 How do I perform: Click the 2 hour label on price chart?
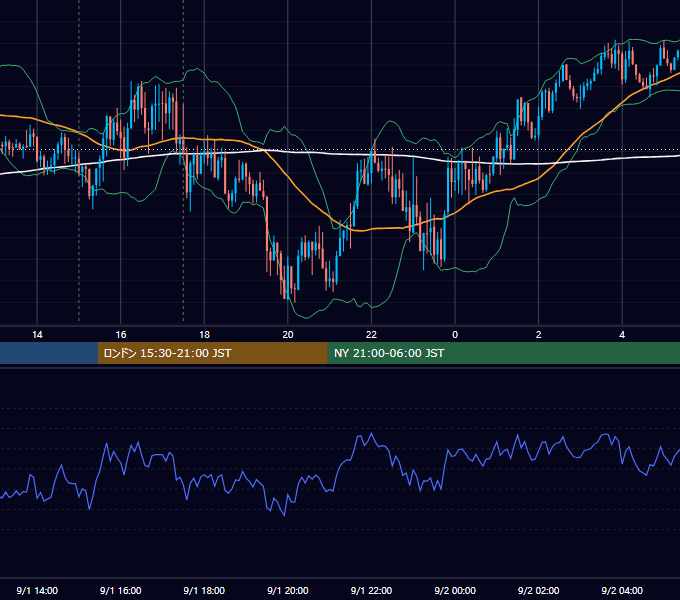point(539,335)
